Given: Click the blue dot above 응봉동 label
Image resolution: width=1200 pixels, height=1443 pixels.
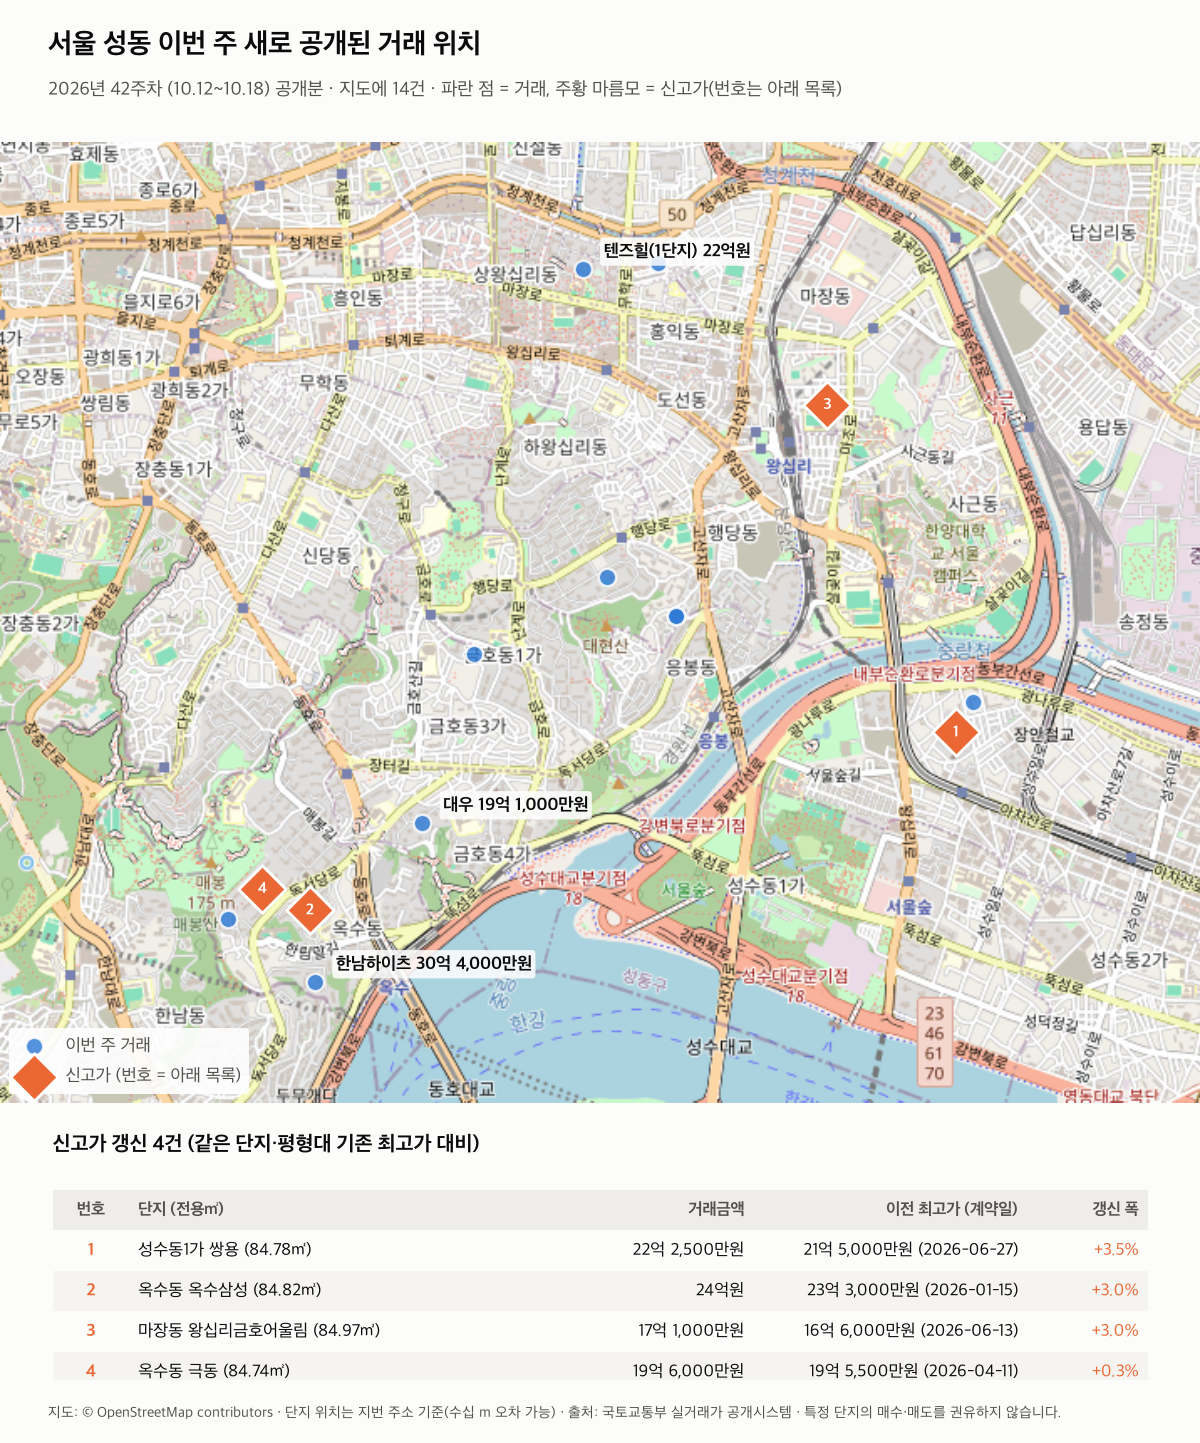Looking at the screenshot, I should coord(676,616).
